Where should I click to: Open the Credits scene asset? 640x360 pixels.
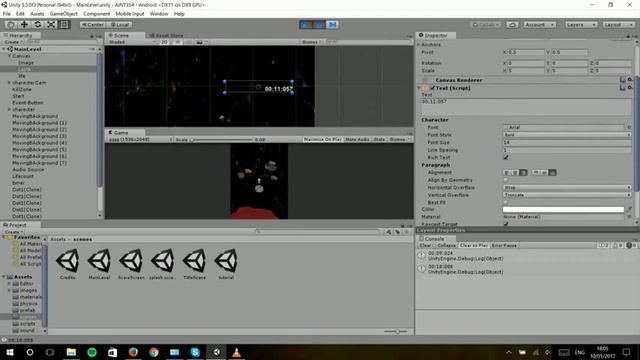click(68, 263)
